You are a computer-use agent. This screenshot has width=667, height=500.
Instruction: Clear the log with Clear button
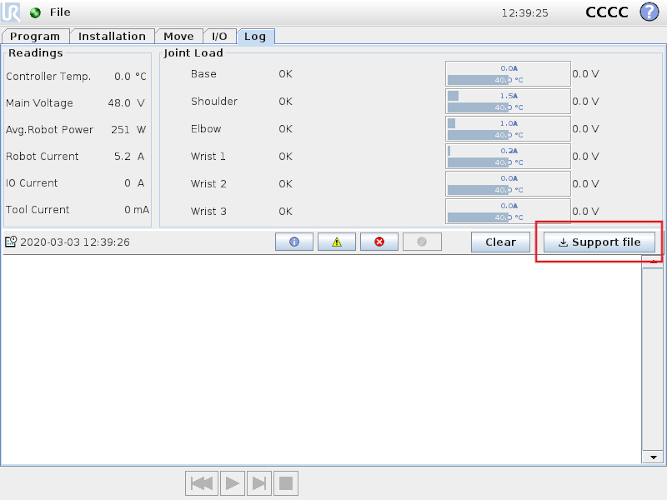(x=500, y=242)
